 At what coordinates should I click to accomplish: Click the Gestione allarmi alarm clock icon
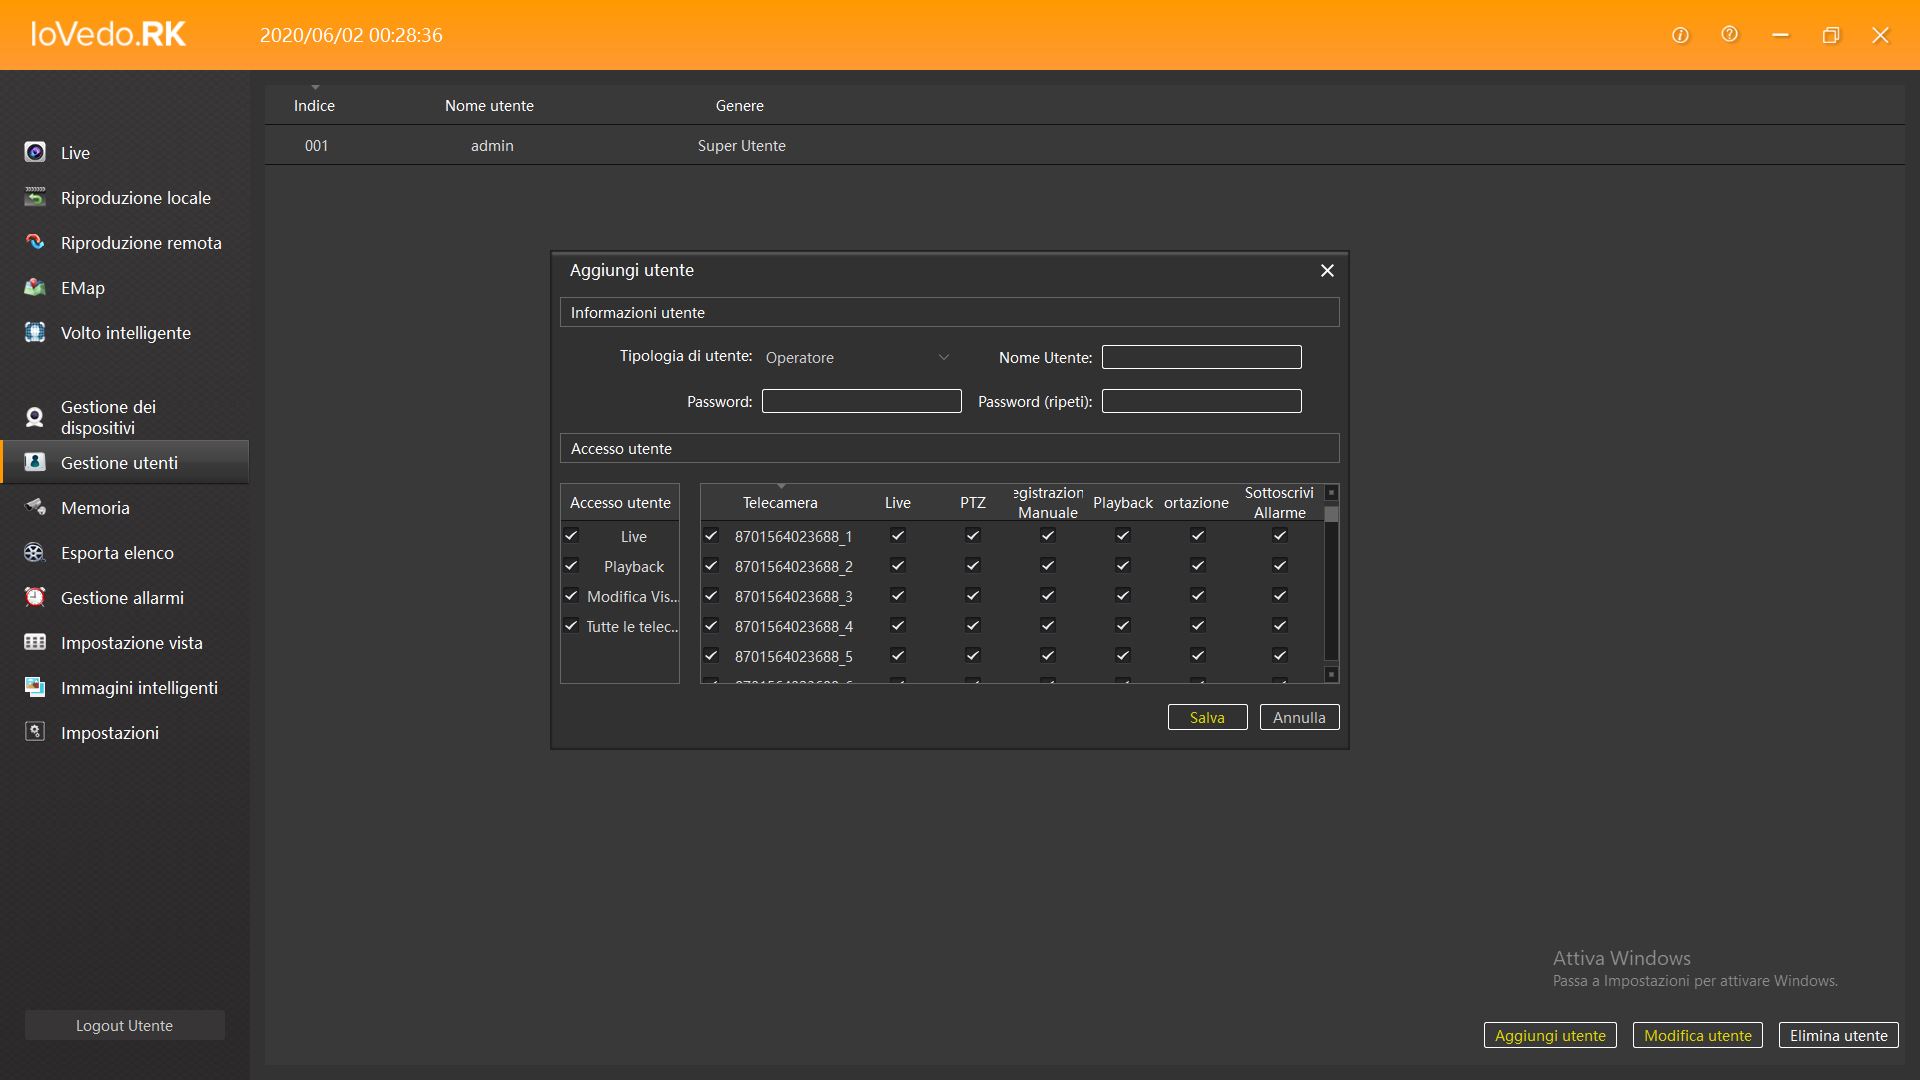click(x=35, y=597)
